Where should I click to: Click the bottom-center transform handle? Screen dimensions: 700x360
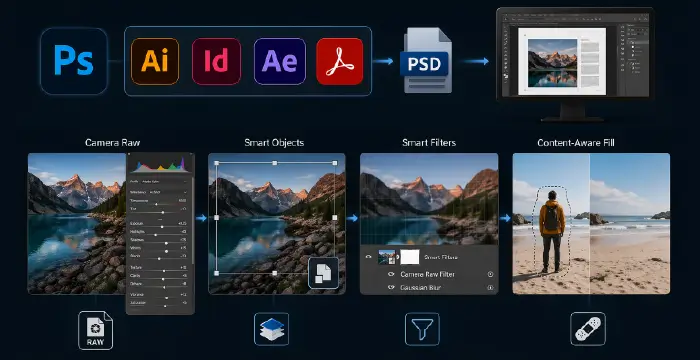275,273
